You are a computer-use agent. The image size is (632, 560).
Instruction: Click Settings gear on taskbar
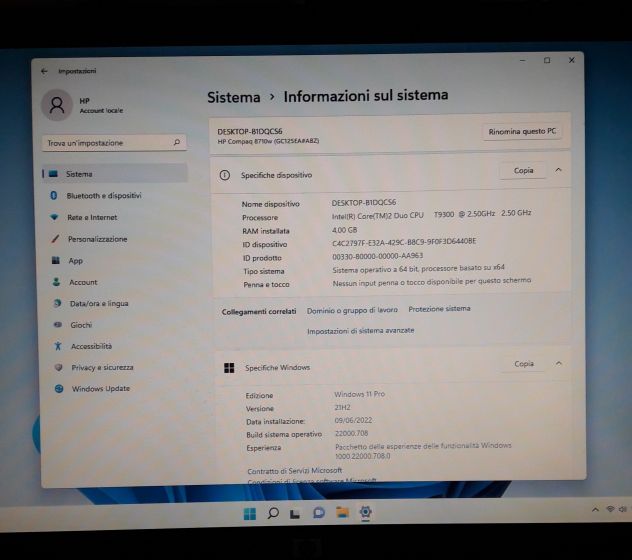point(366,512)
